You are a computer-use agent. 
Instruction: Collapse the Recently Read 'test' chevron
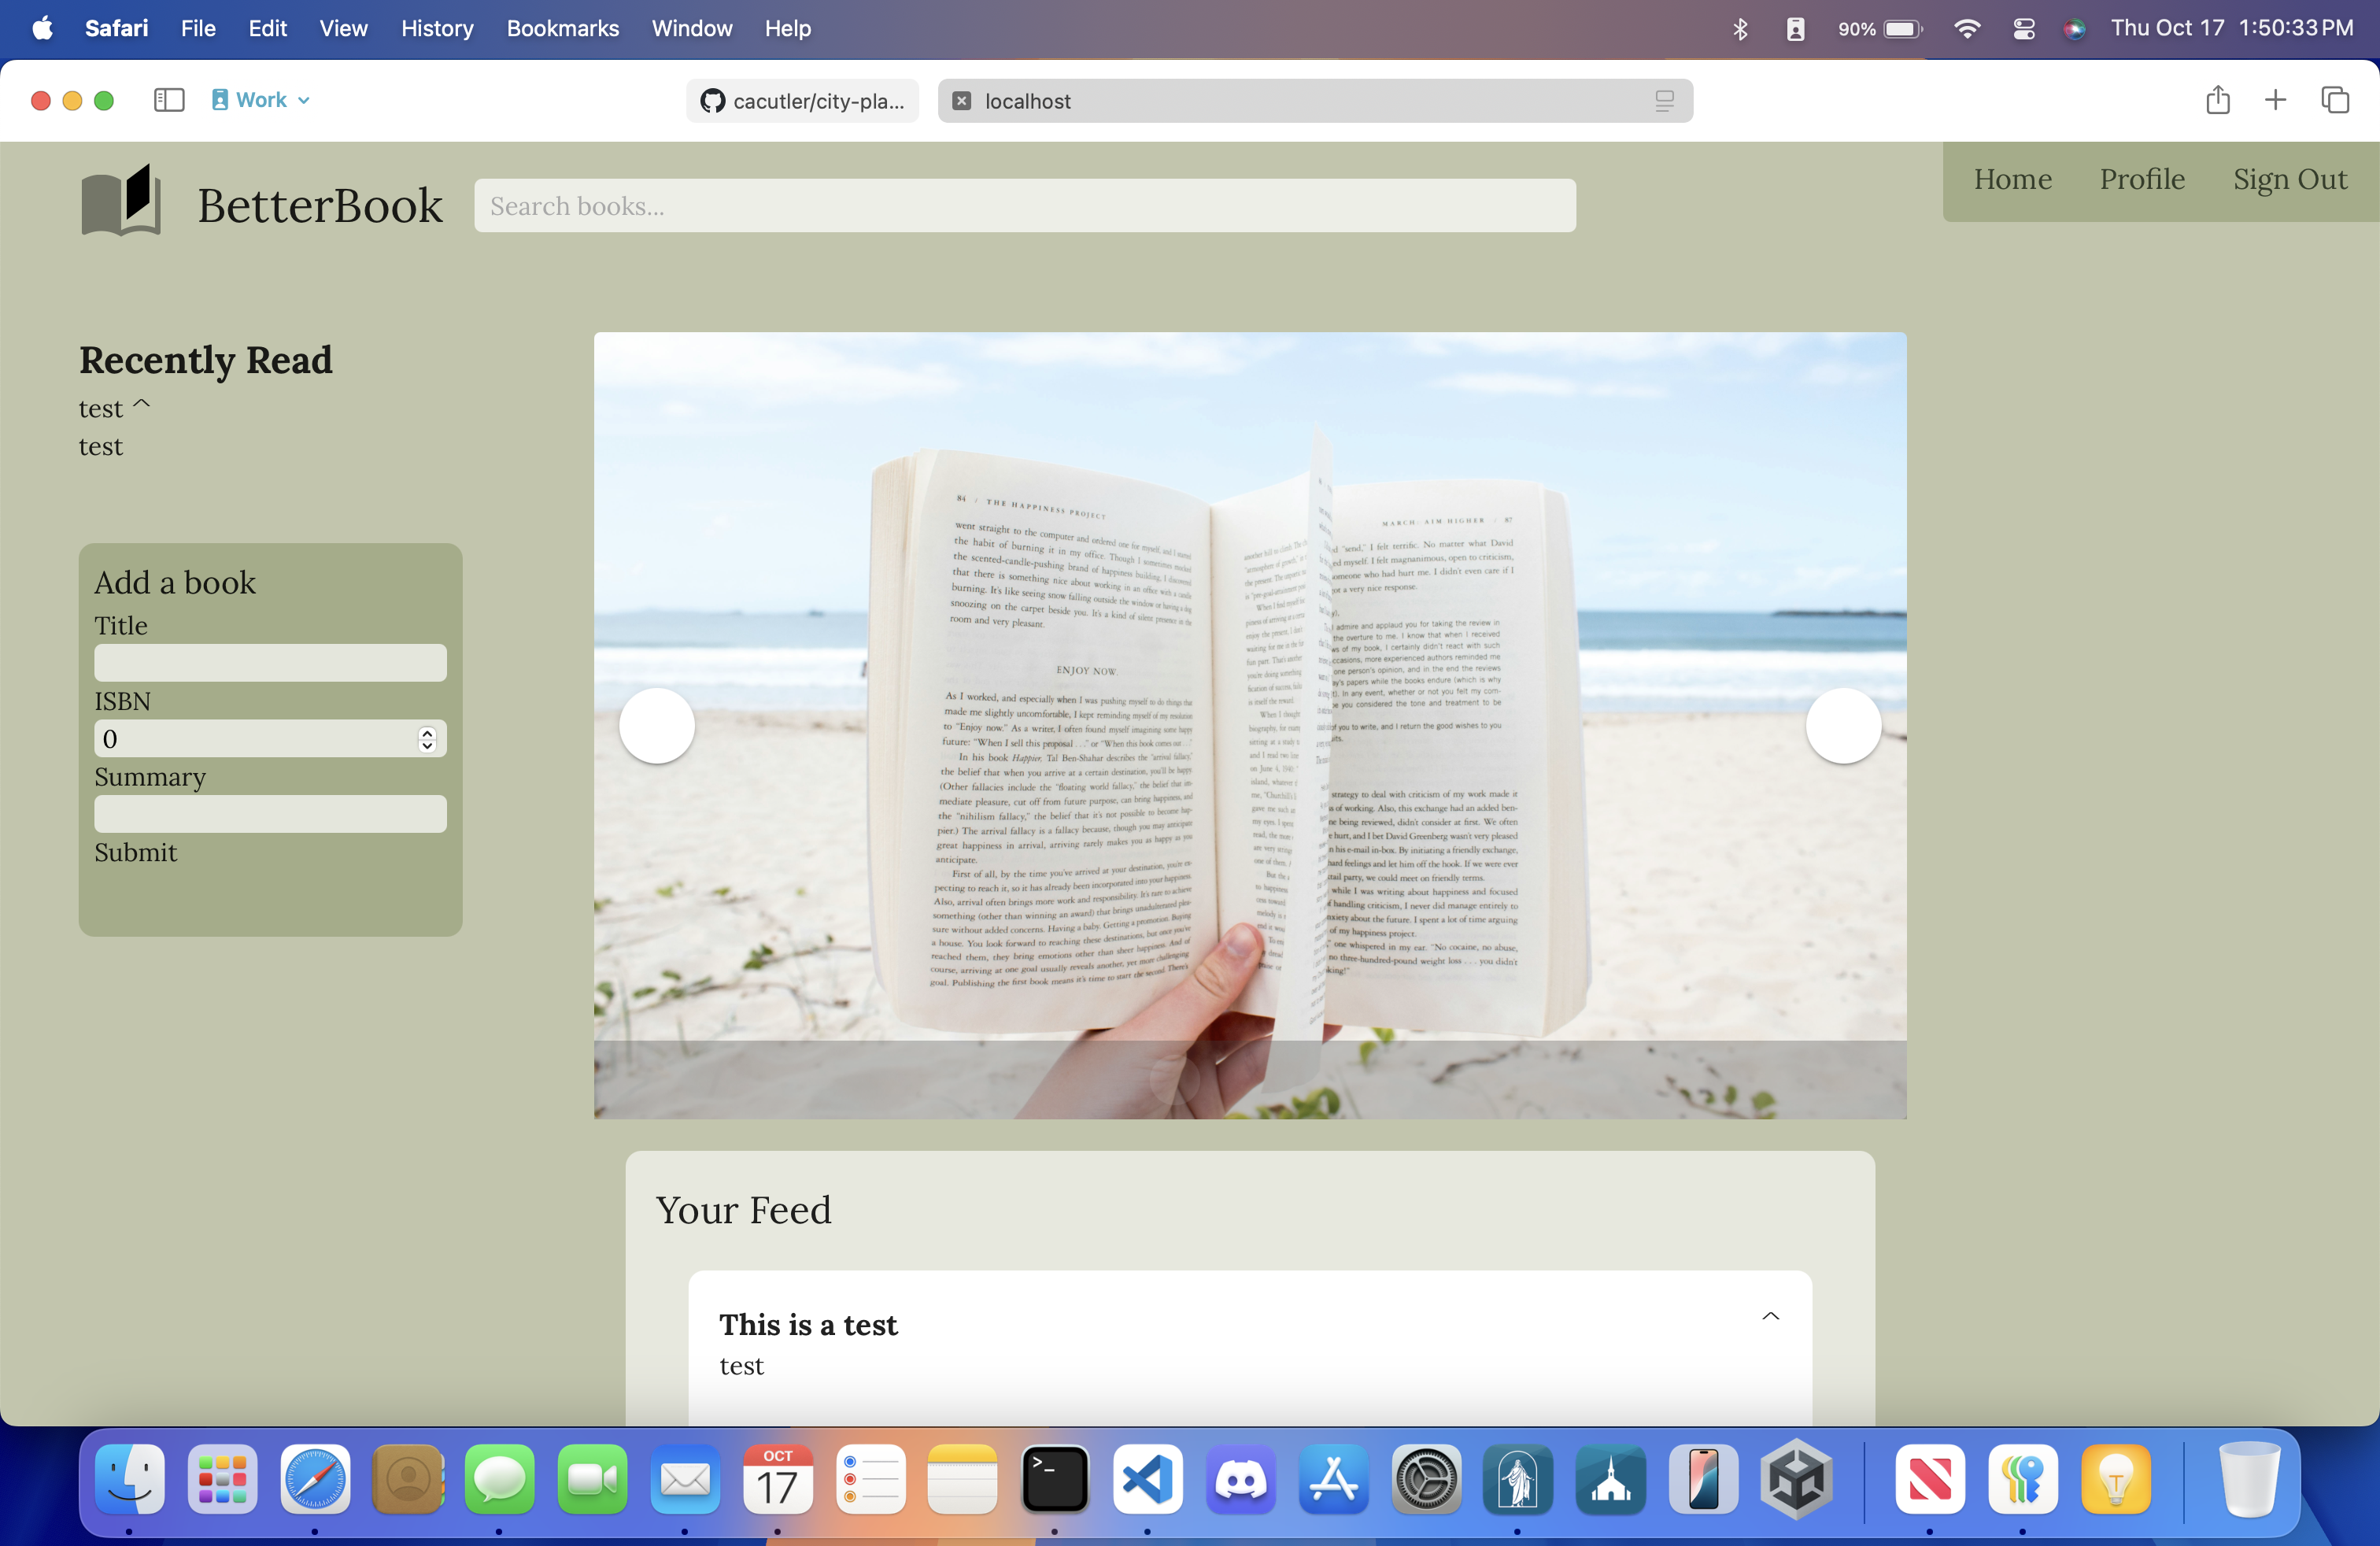point(142,404)
